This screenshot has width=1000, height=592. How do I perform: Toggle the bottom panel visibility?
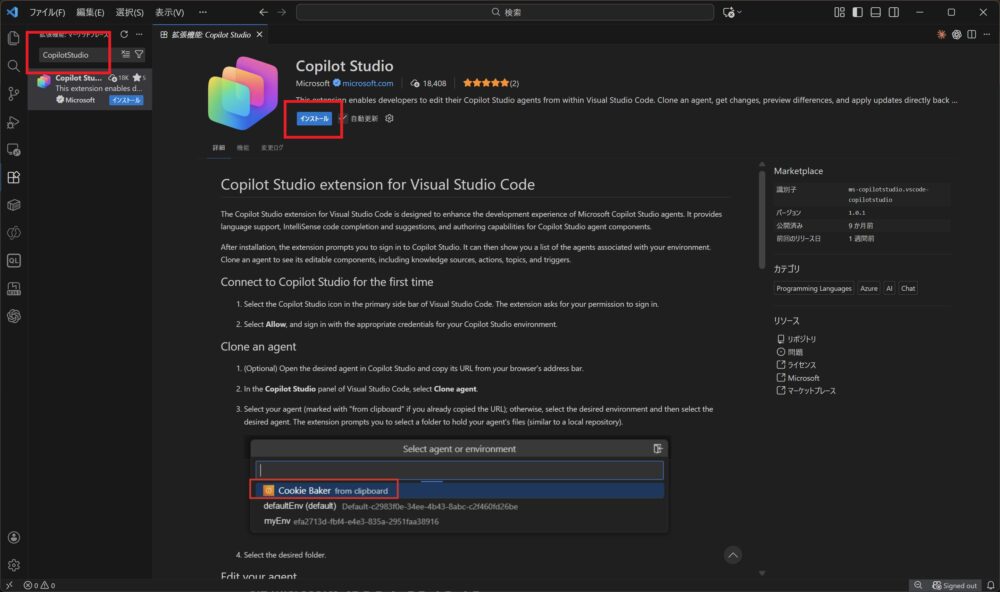875,12
